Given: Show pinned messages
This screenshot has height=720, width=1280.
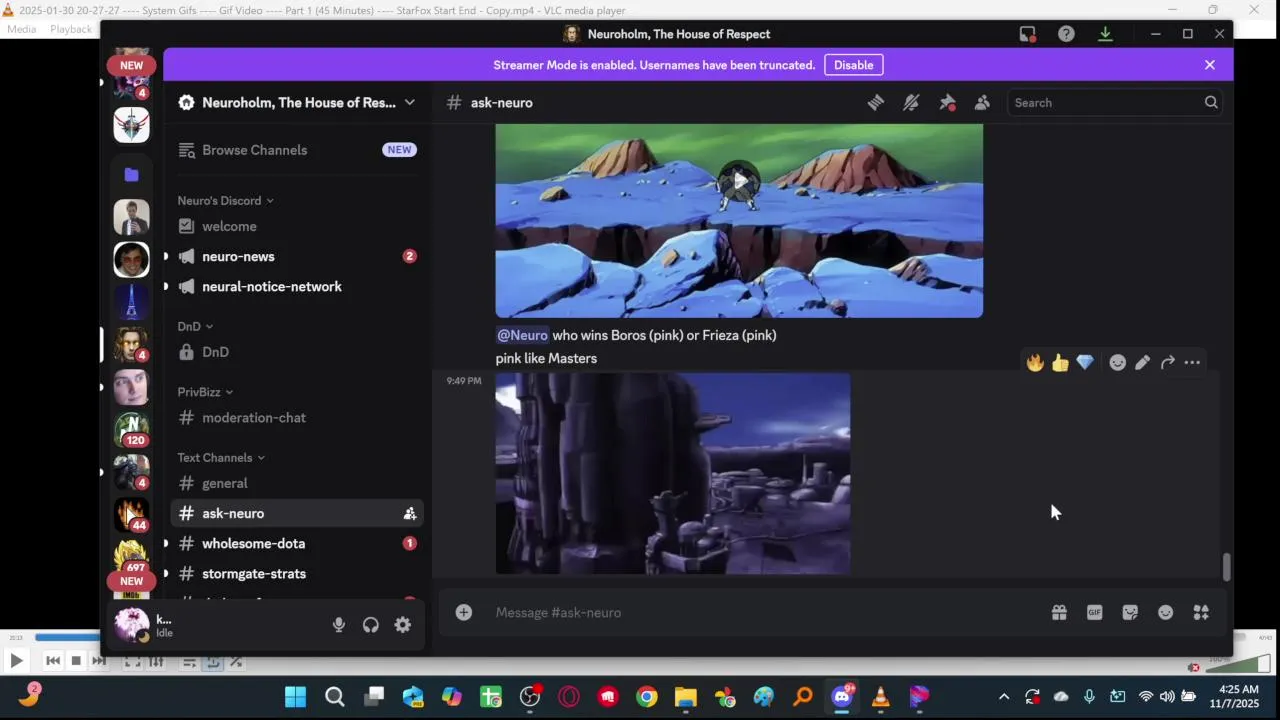Looking at the screenshot, I should (947, 103).
